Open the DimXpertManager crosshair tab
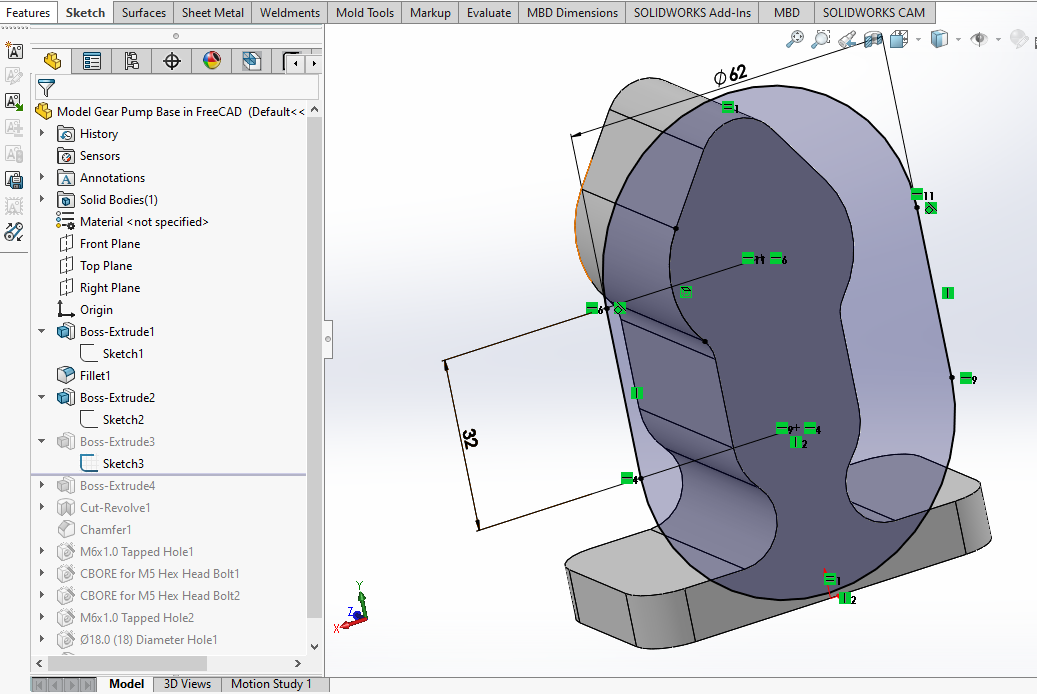 pyautogui.click(x=172, y=62)
